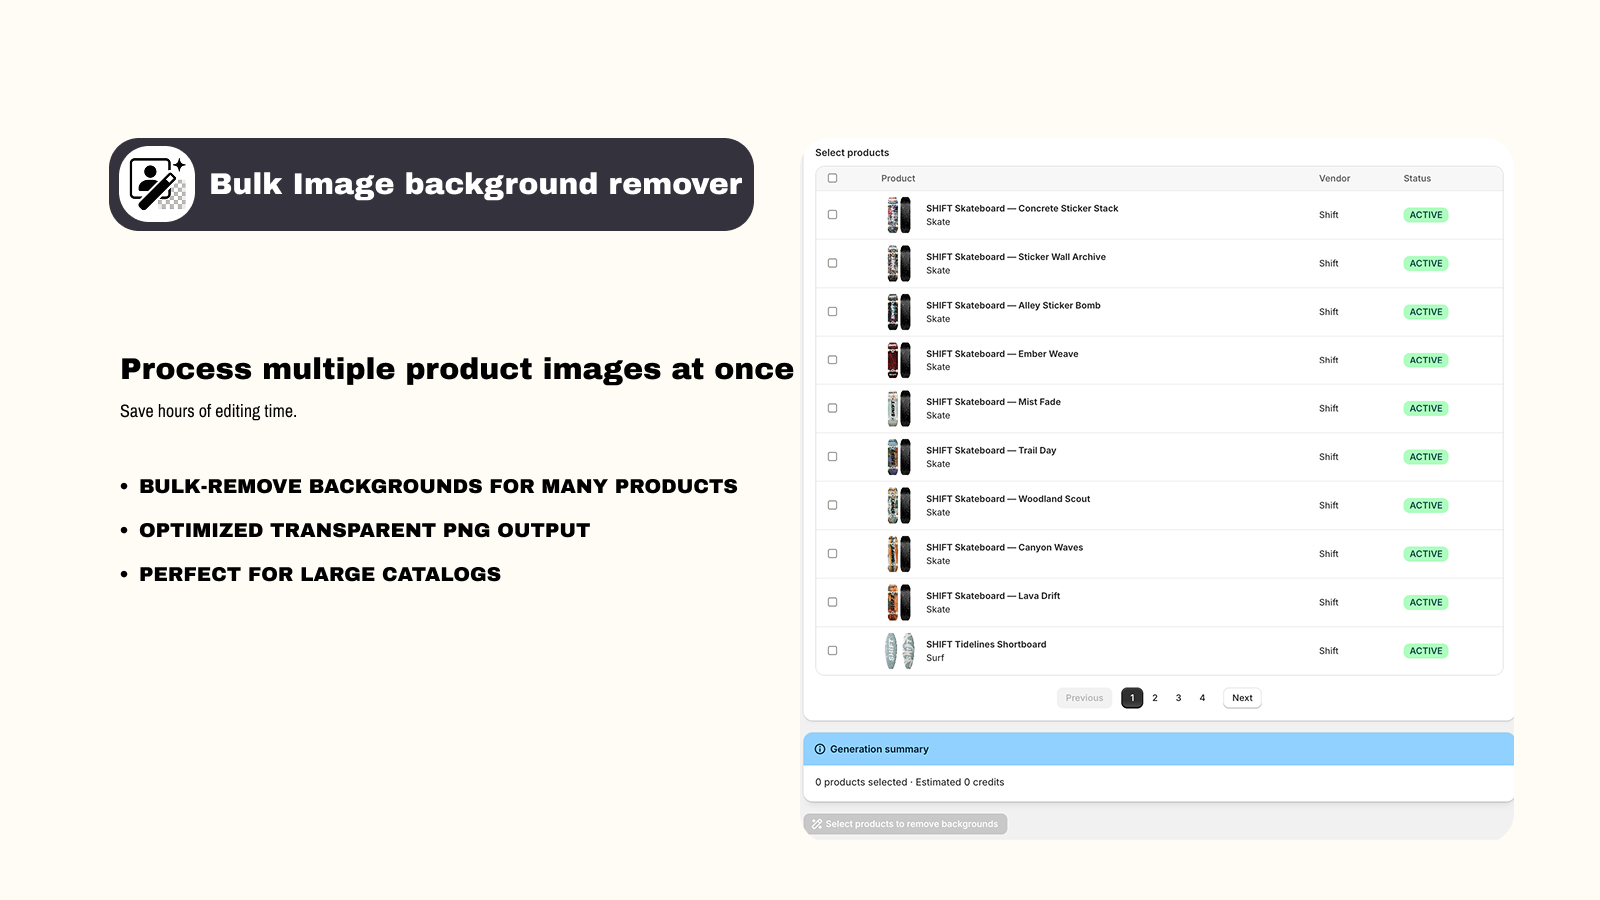Click the Product column header
Viewport: 1600px width, 900px height.
pos(897,178)
